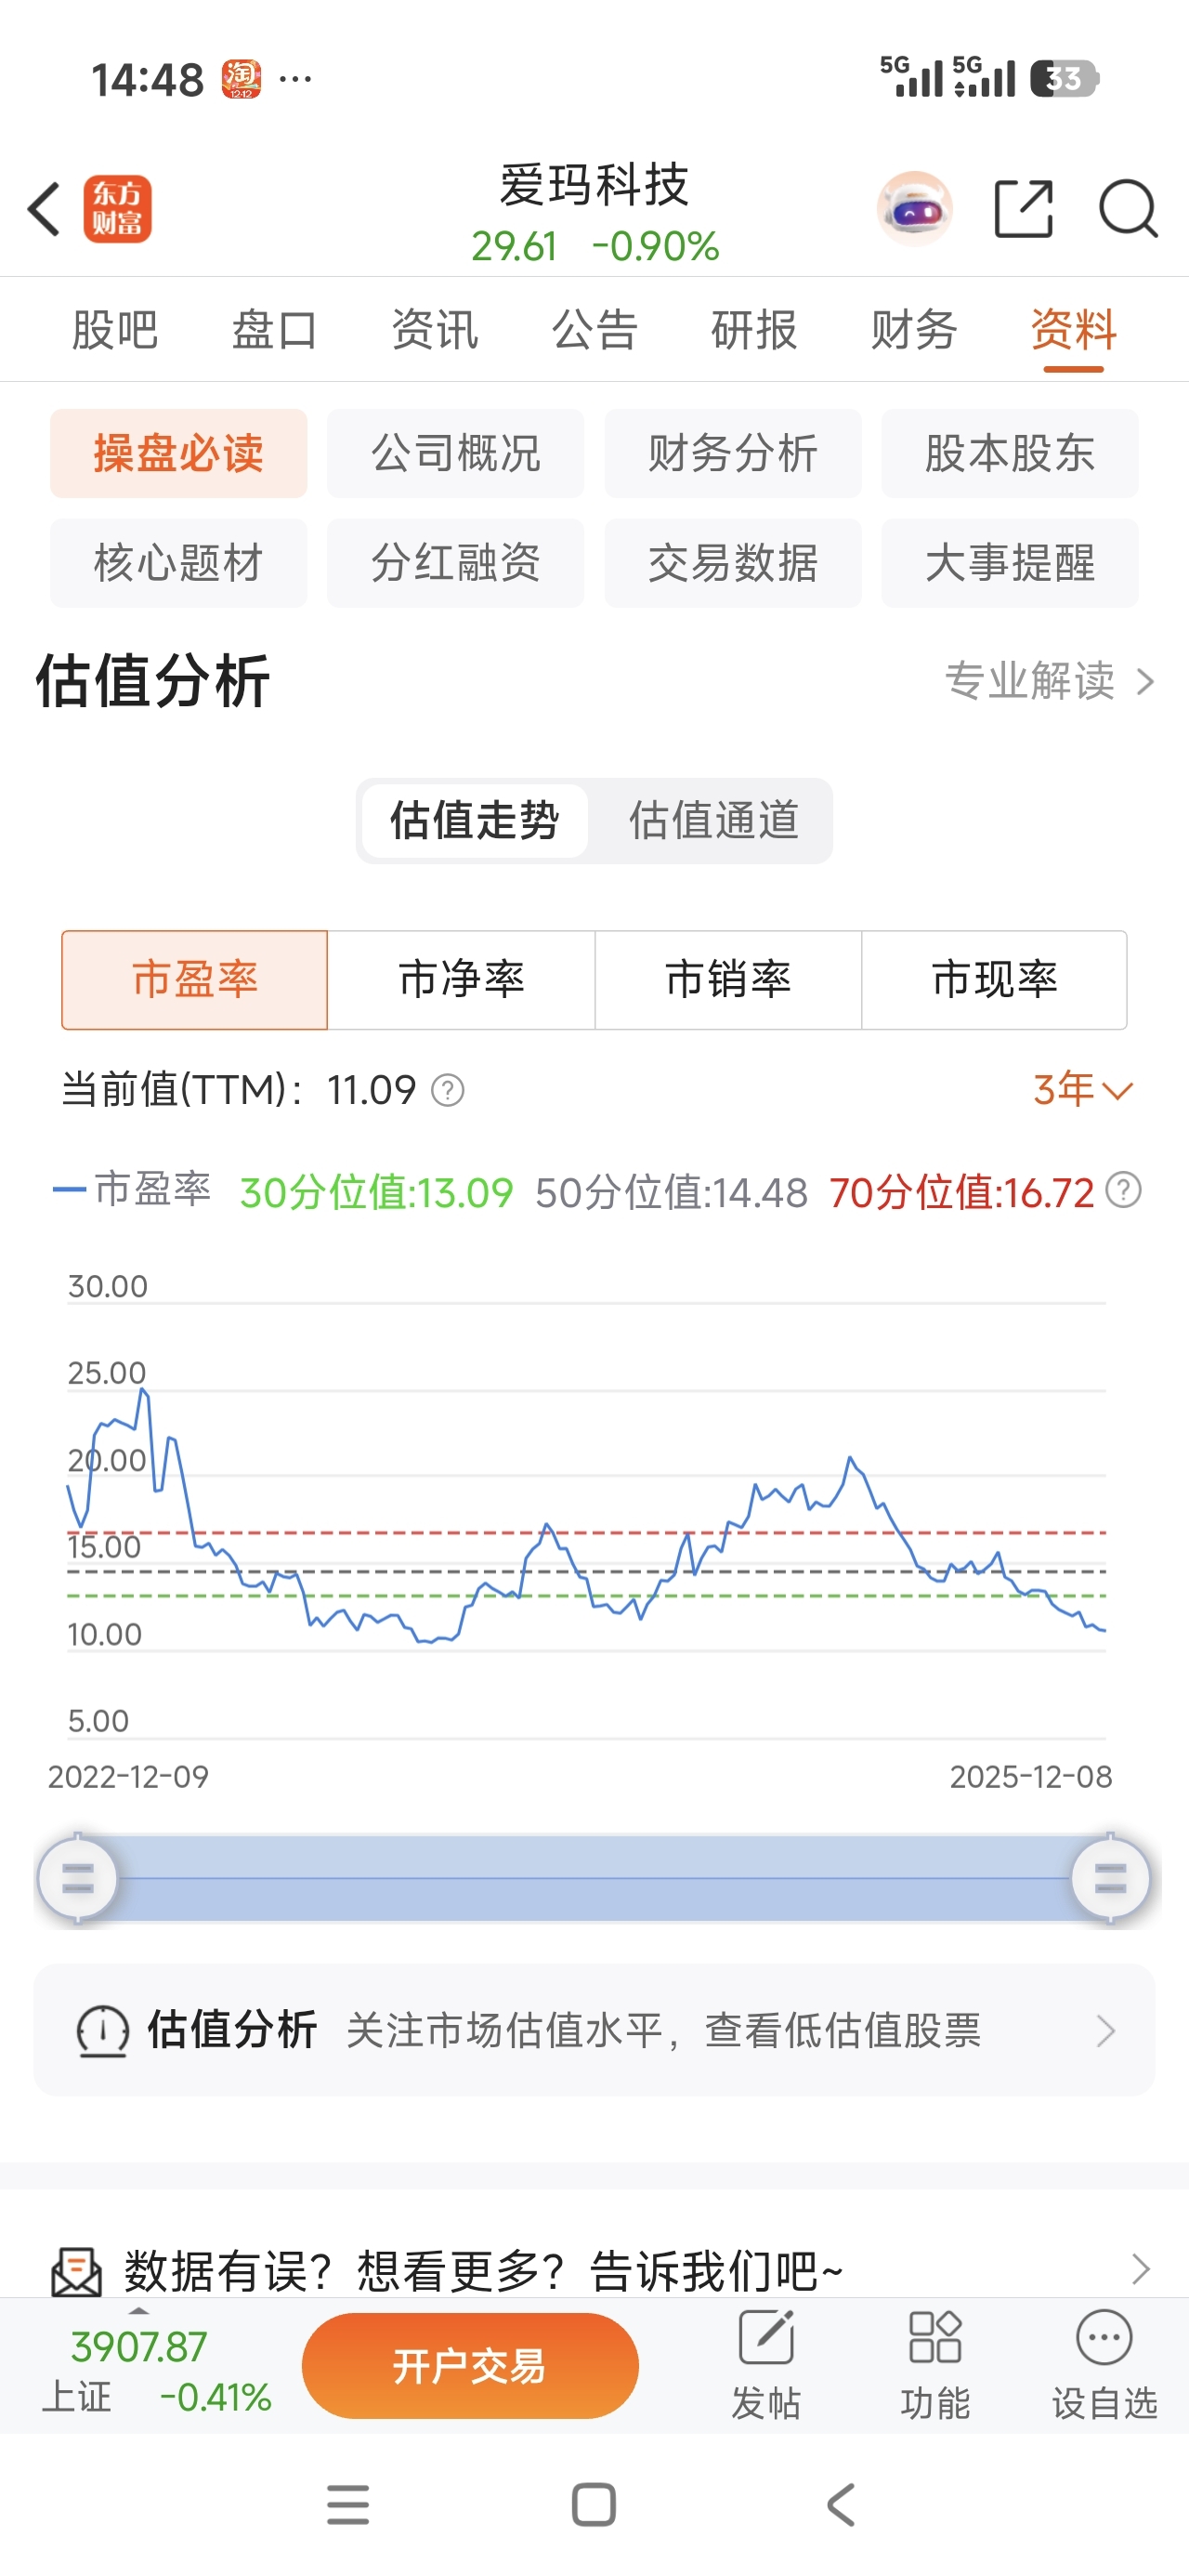Tap 市盈率 blue line legend
Image resolution: width=1189 pixels, height=2576 pixels.
click(131, 1189)
